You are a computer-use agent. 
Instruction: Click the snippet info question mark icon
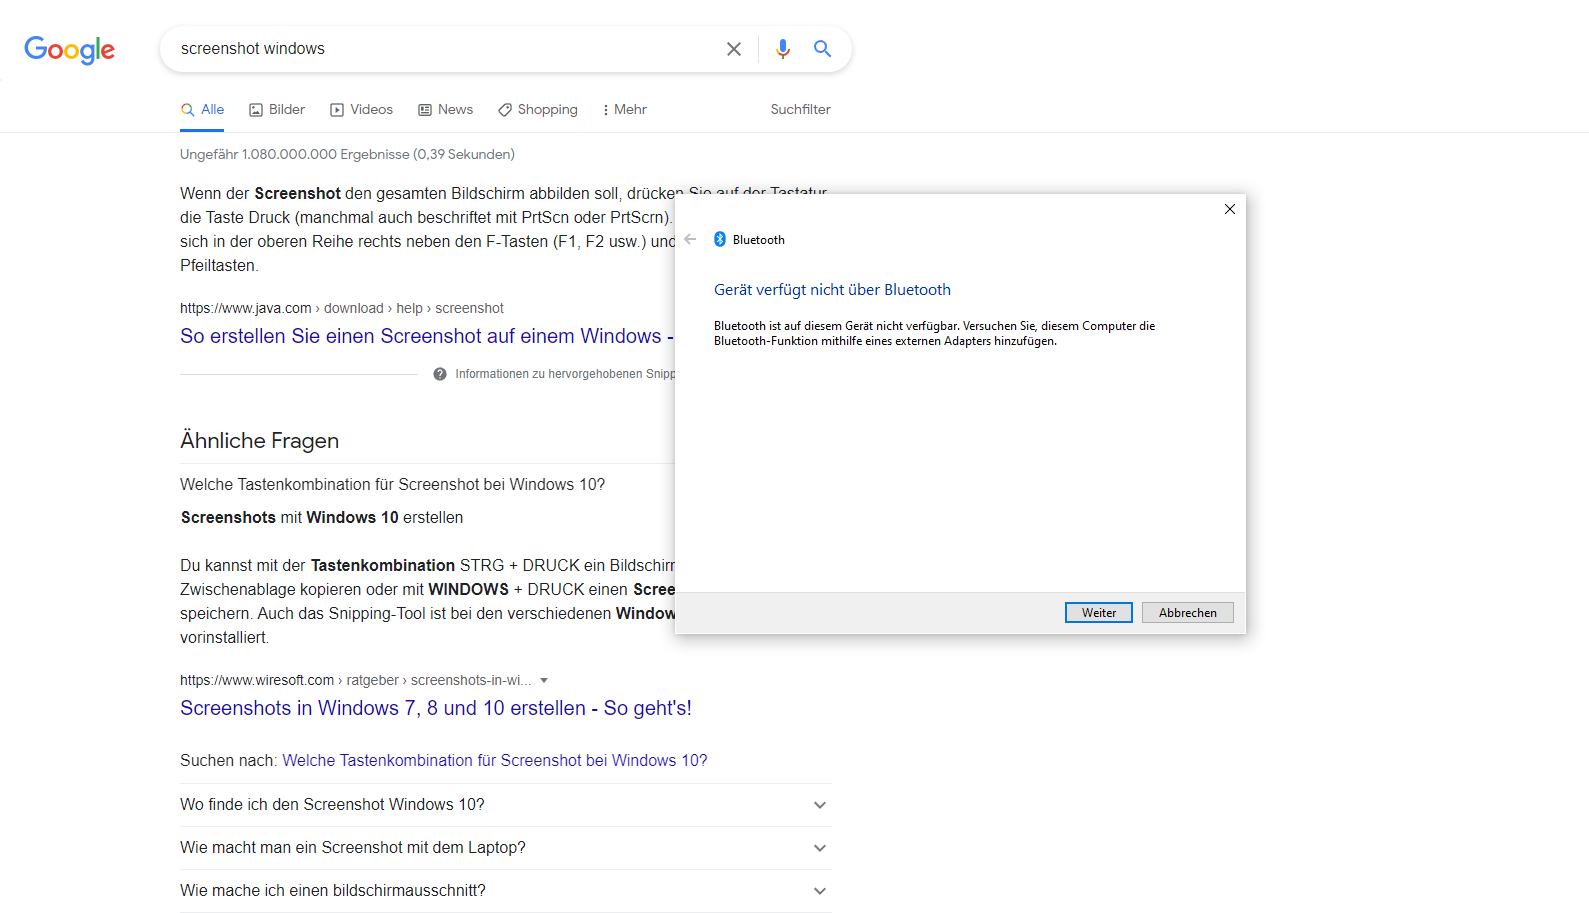click(x=440, y=374)
